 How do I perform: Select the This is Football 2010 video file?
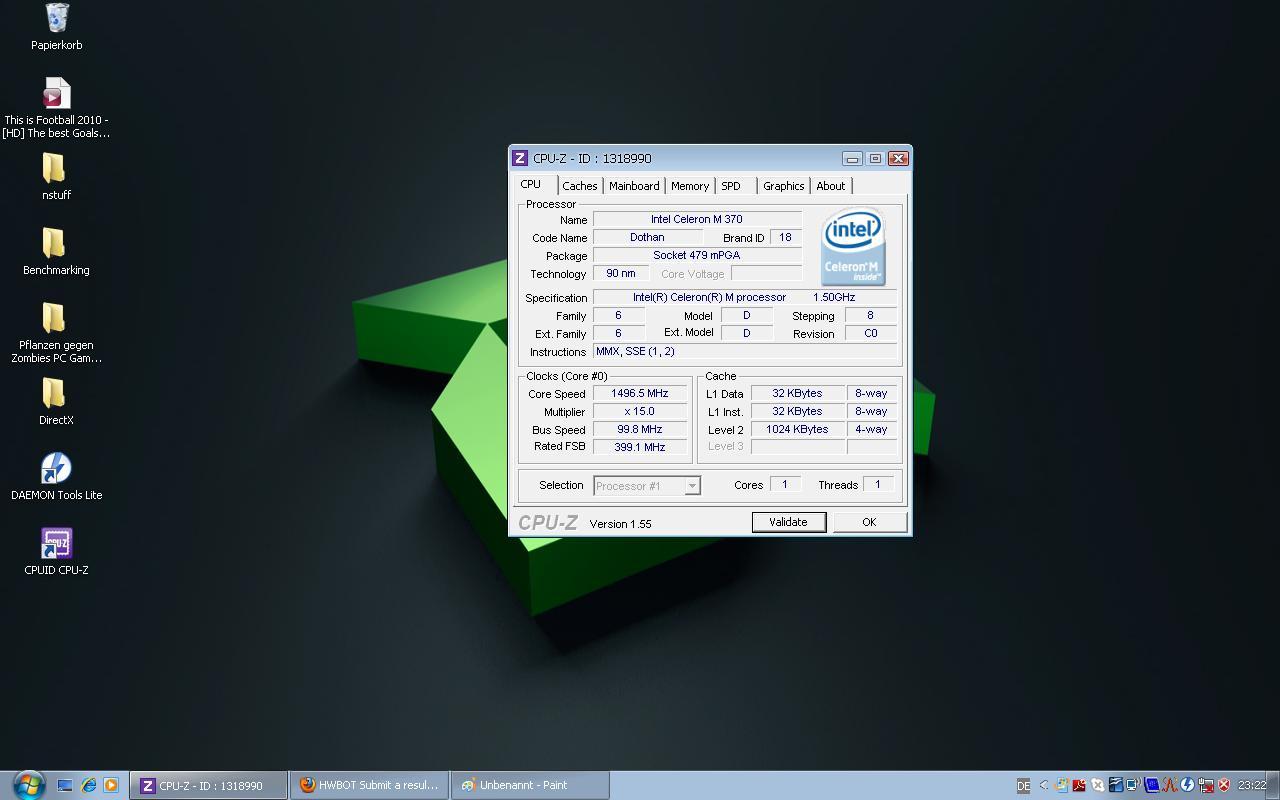tap(56, 108)
